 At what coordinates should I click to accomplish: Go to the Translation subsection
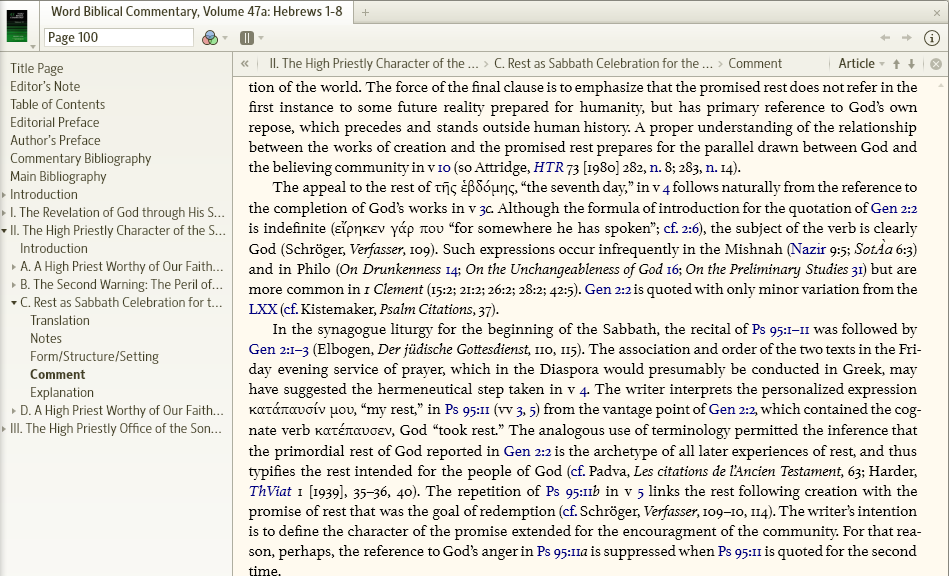pyautogui.click(x=60, y=321)
